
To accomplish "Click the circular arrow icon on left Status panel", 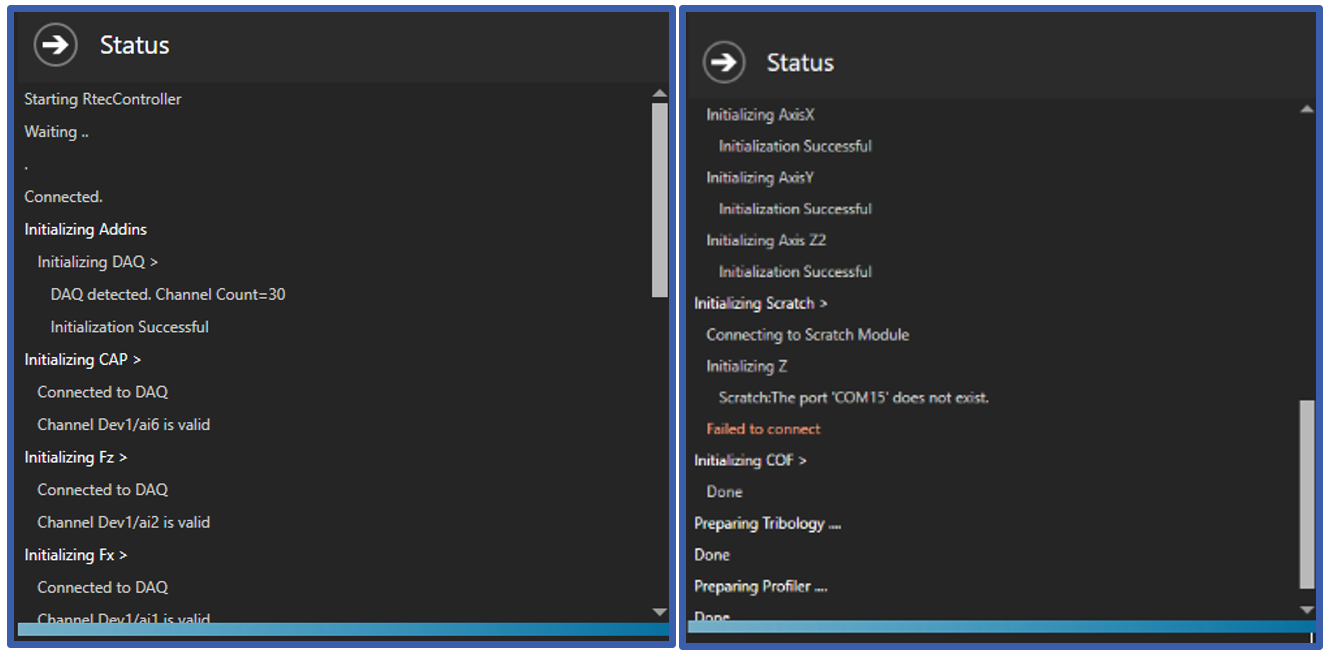I will coord(54,44).
